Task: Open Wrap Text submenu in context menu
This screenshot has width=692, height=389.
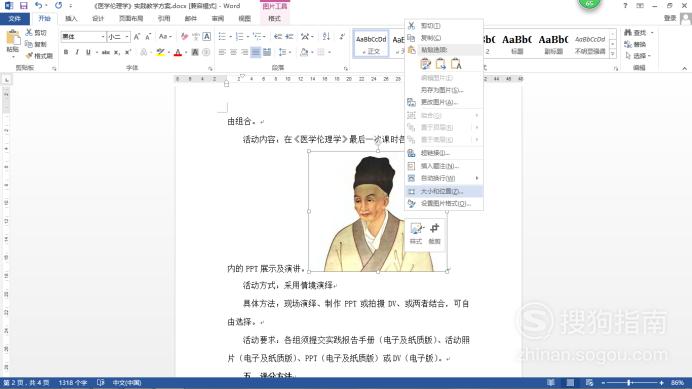Action: 444,178
